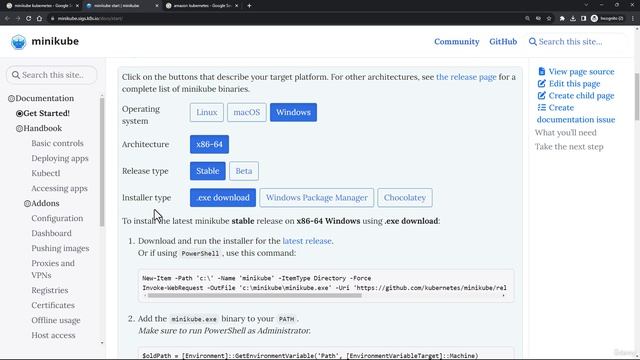Jump to What you'll need section
This screenshot has width=640, height=360.
coord(566,133)
